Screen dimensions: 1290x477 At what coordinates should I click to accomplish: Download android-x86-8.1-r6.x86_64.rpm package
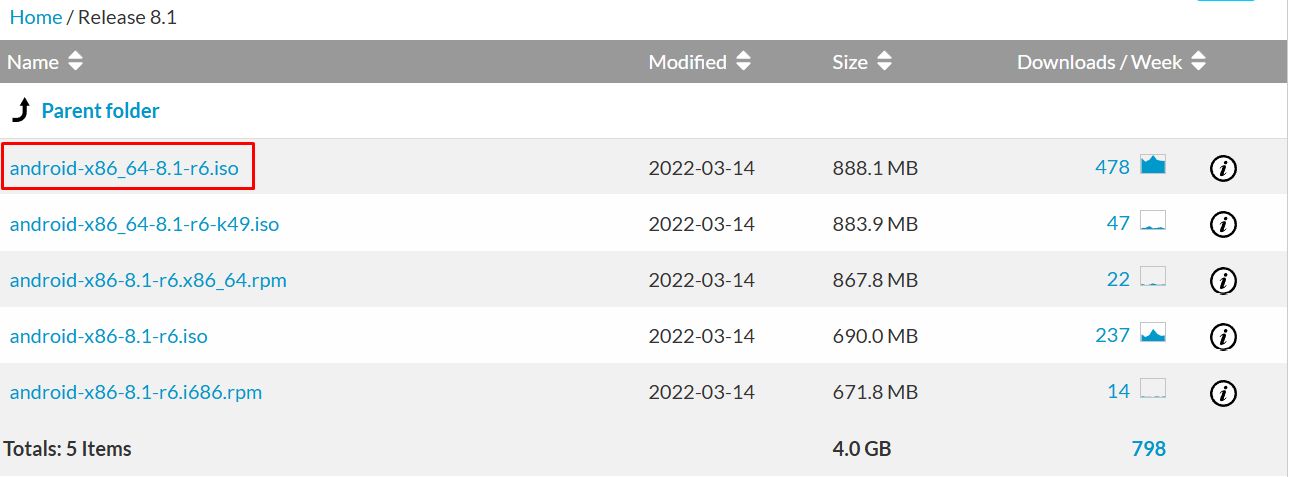click(148, 280)
